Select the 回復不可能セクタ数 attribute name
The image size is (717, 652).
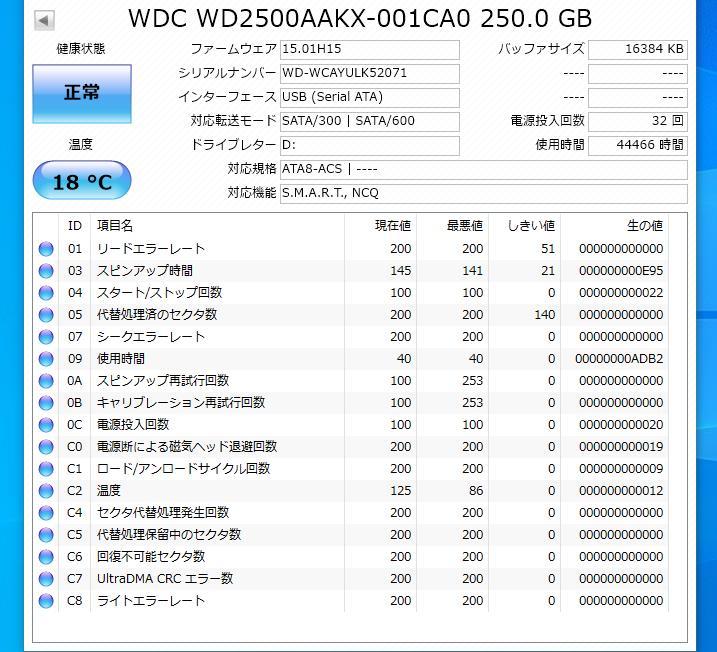[151, 556]
